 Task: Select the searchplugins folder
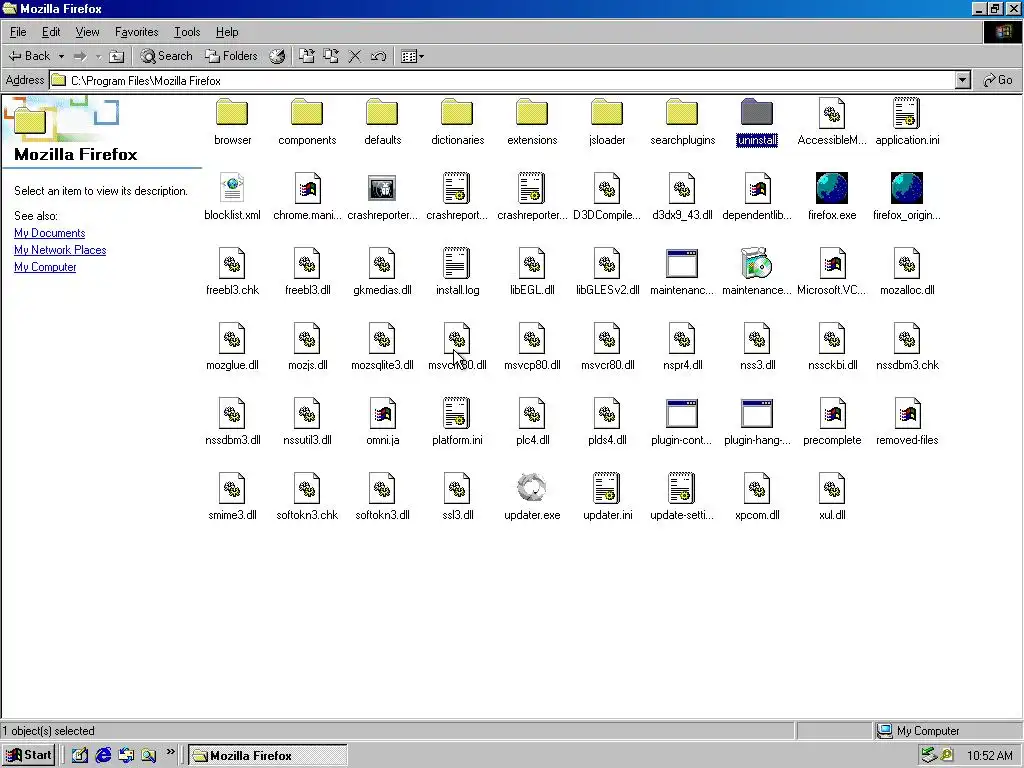[682, 113]
